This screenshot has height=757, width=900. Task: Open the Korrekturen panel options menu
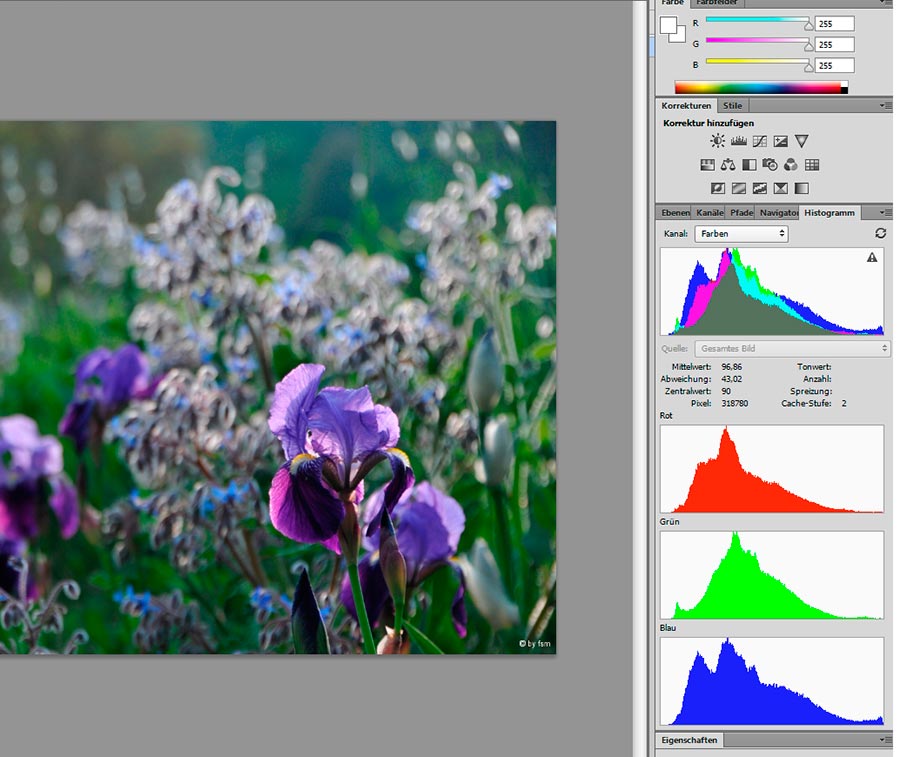[885, 105]
